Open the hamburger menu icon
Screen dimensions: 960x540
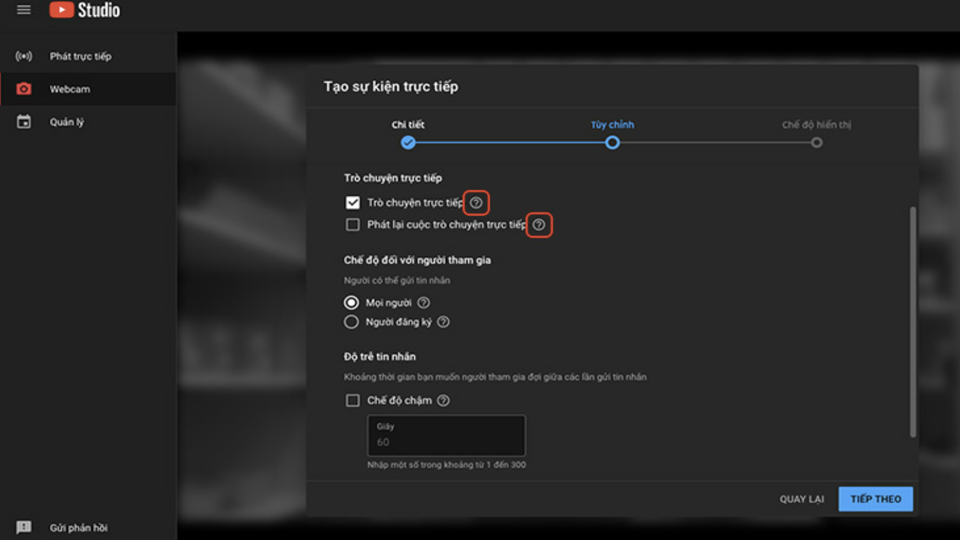tap(24, 10)
